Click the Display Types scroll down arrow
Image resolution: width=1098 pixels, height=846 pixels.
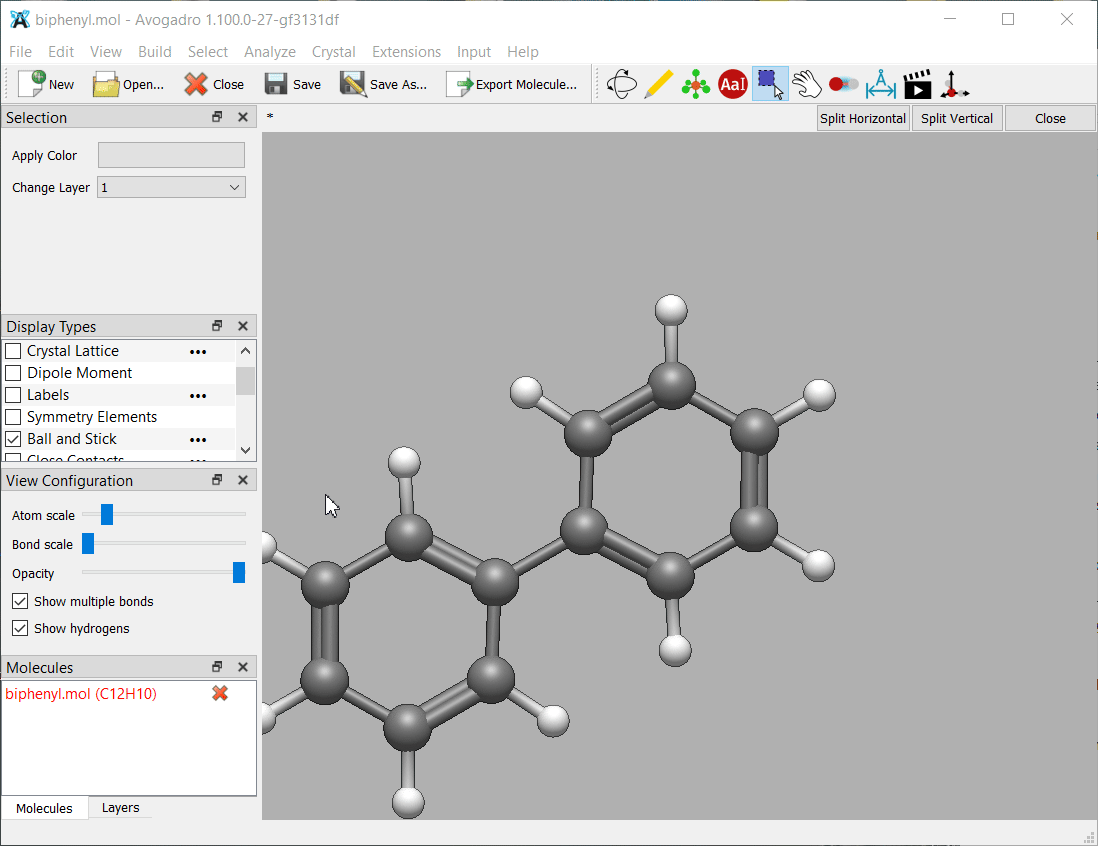[x=245, y=450]
